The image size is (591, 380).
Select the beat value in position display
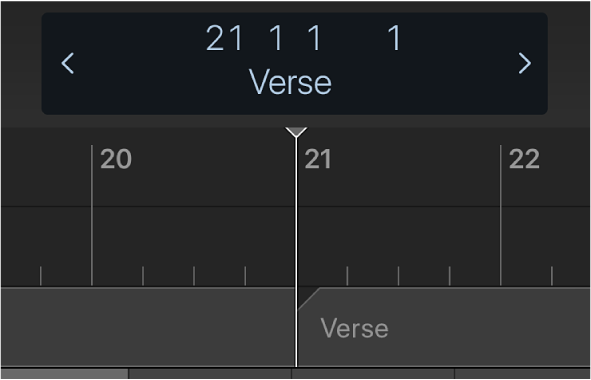tap(276, 38)
